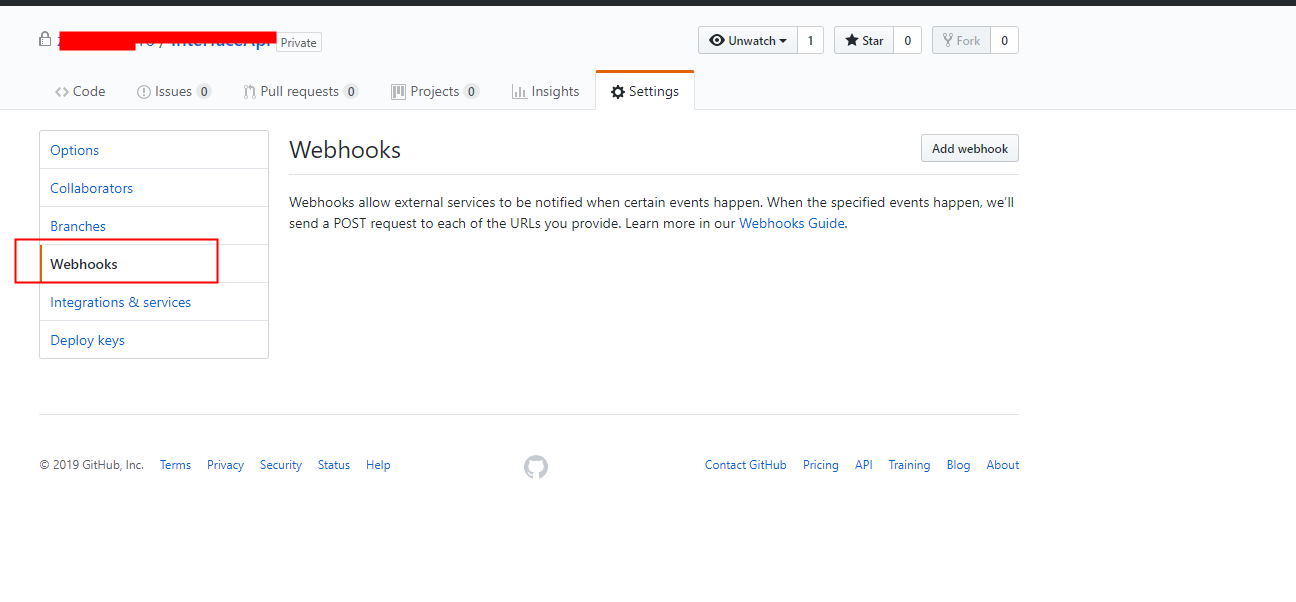The height and width of the screenshot is (602, 1296).
Task: Click the star icon to star this repository
Action: [x=851, y=40]
